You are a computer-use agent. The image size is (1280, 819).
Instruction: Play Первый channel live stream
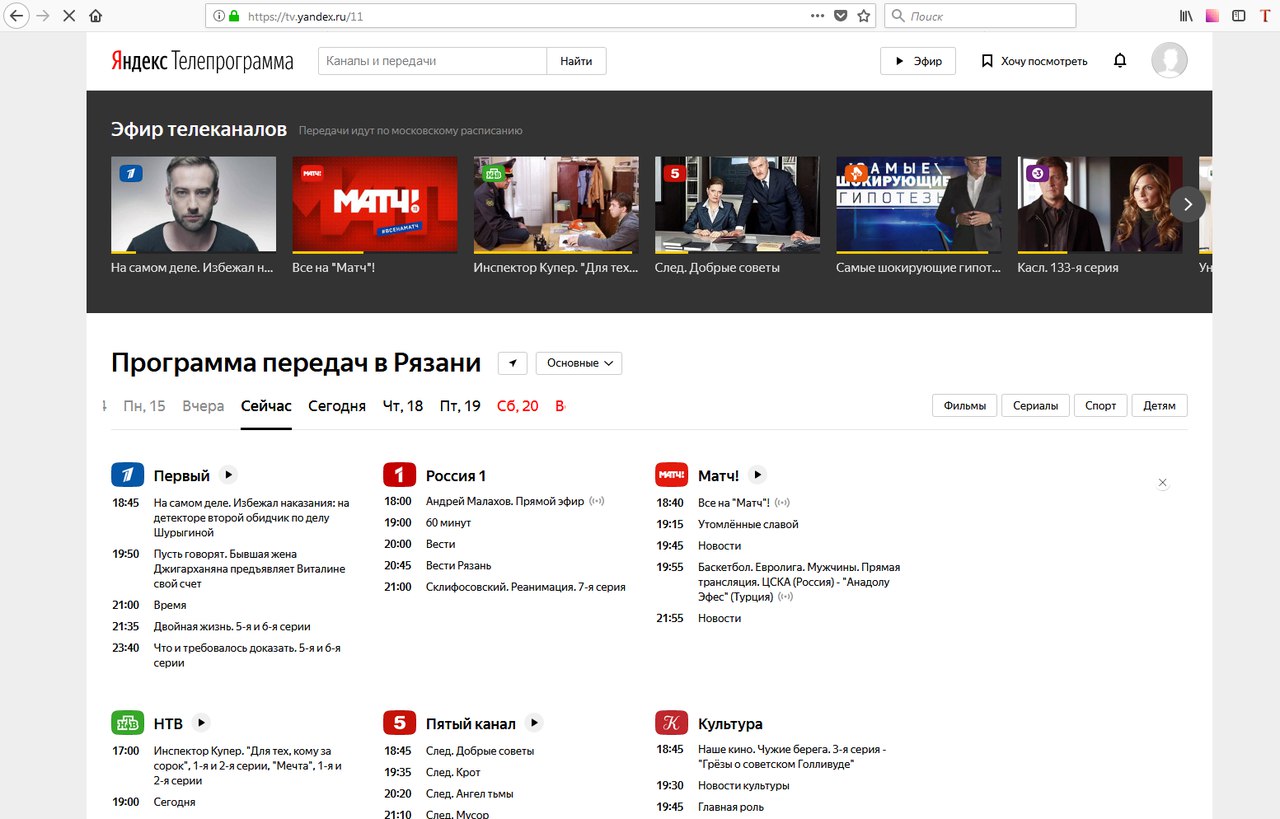click(x=228, y=475)
